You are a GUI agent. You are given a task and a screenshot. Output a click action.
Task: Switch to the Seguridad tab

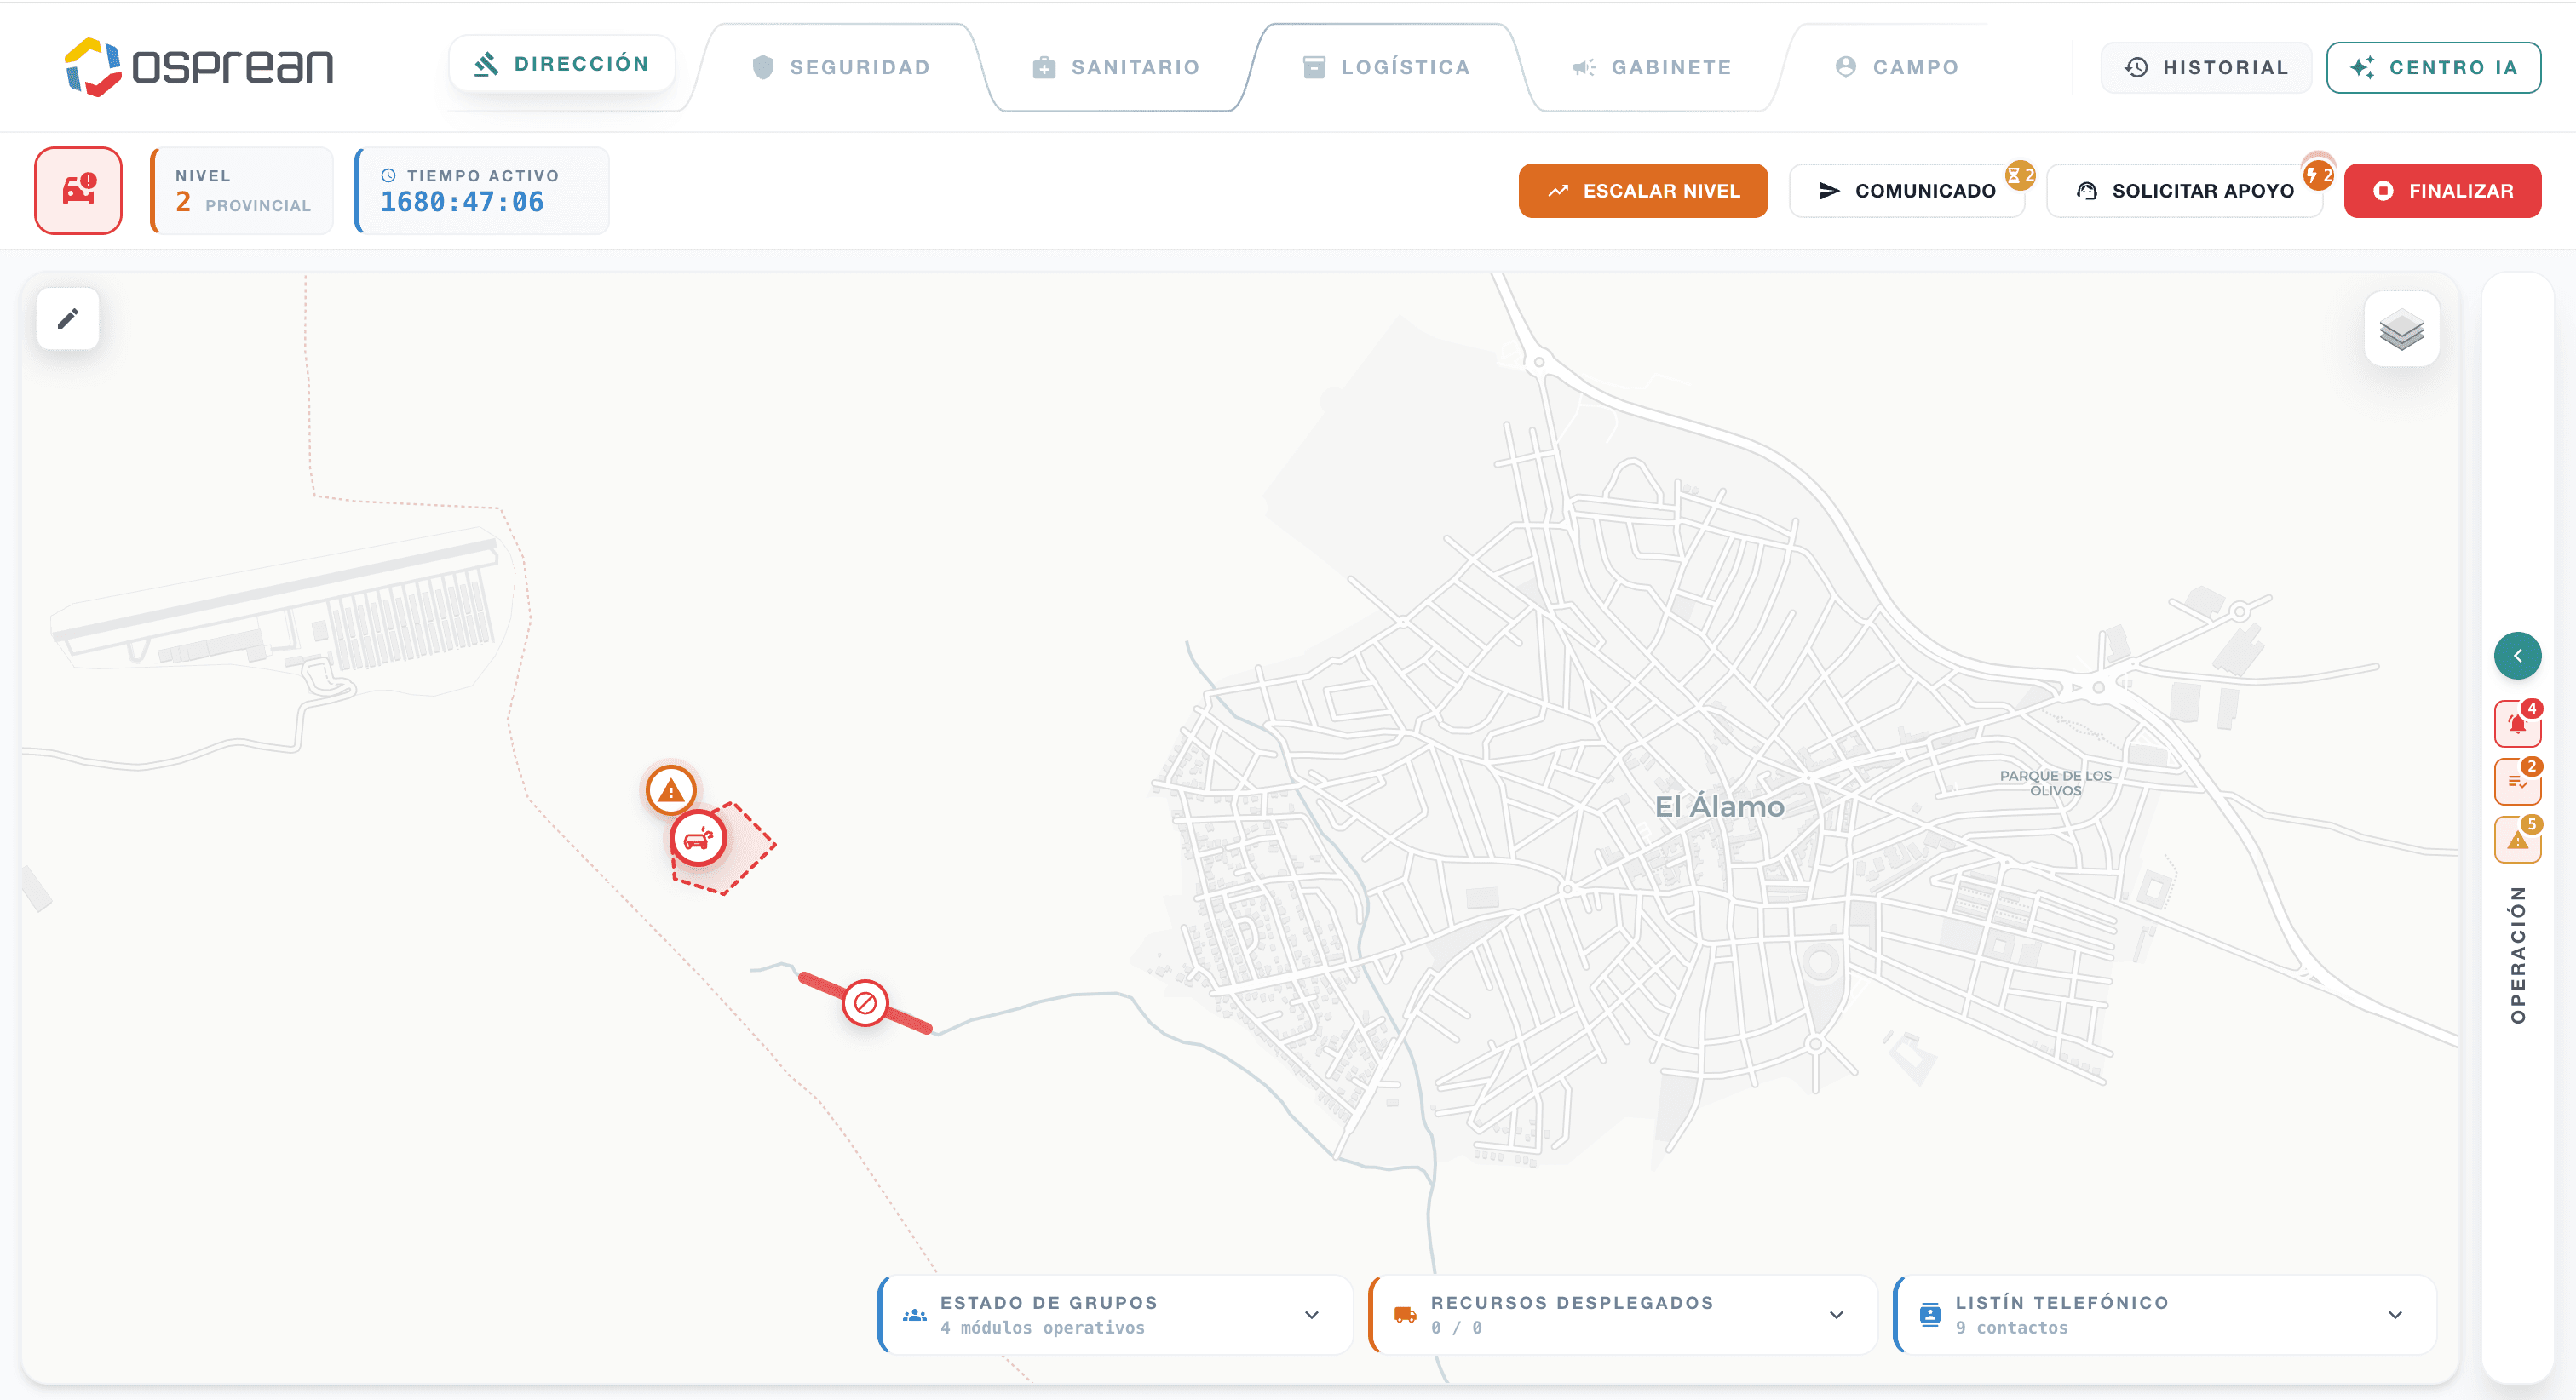click(840, 67)
